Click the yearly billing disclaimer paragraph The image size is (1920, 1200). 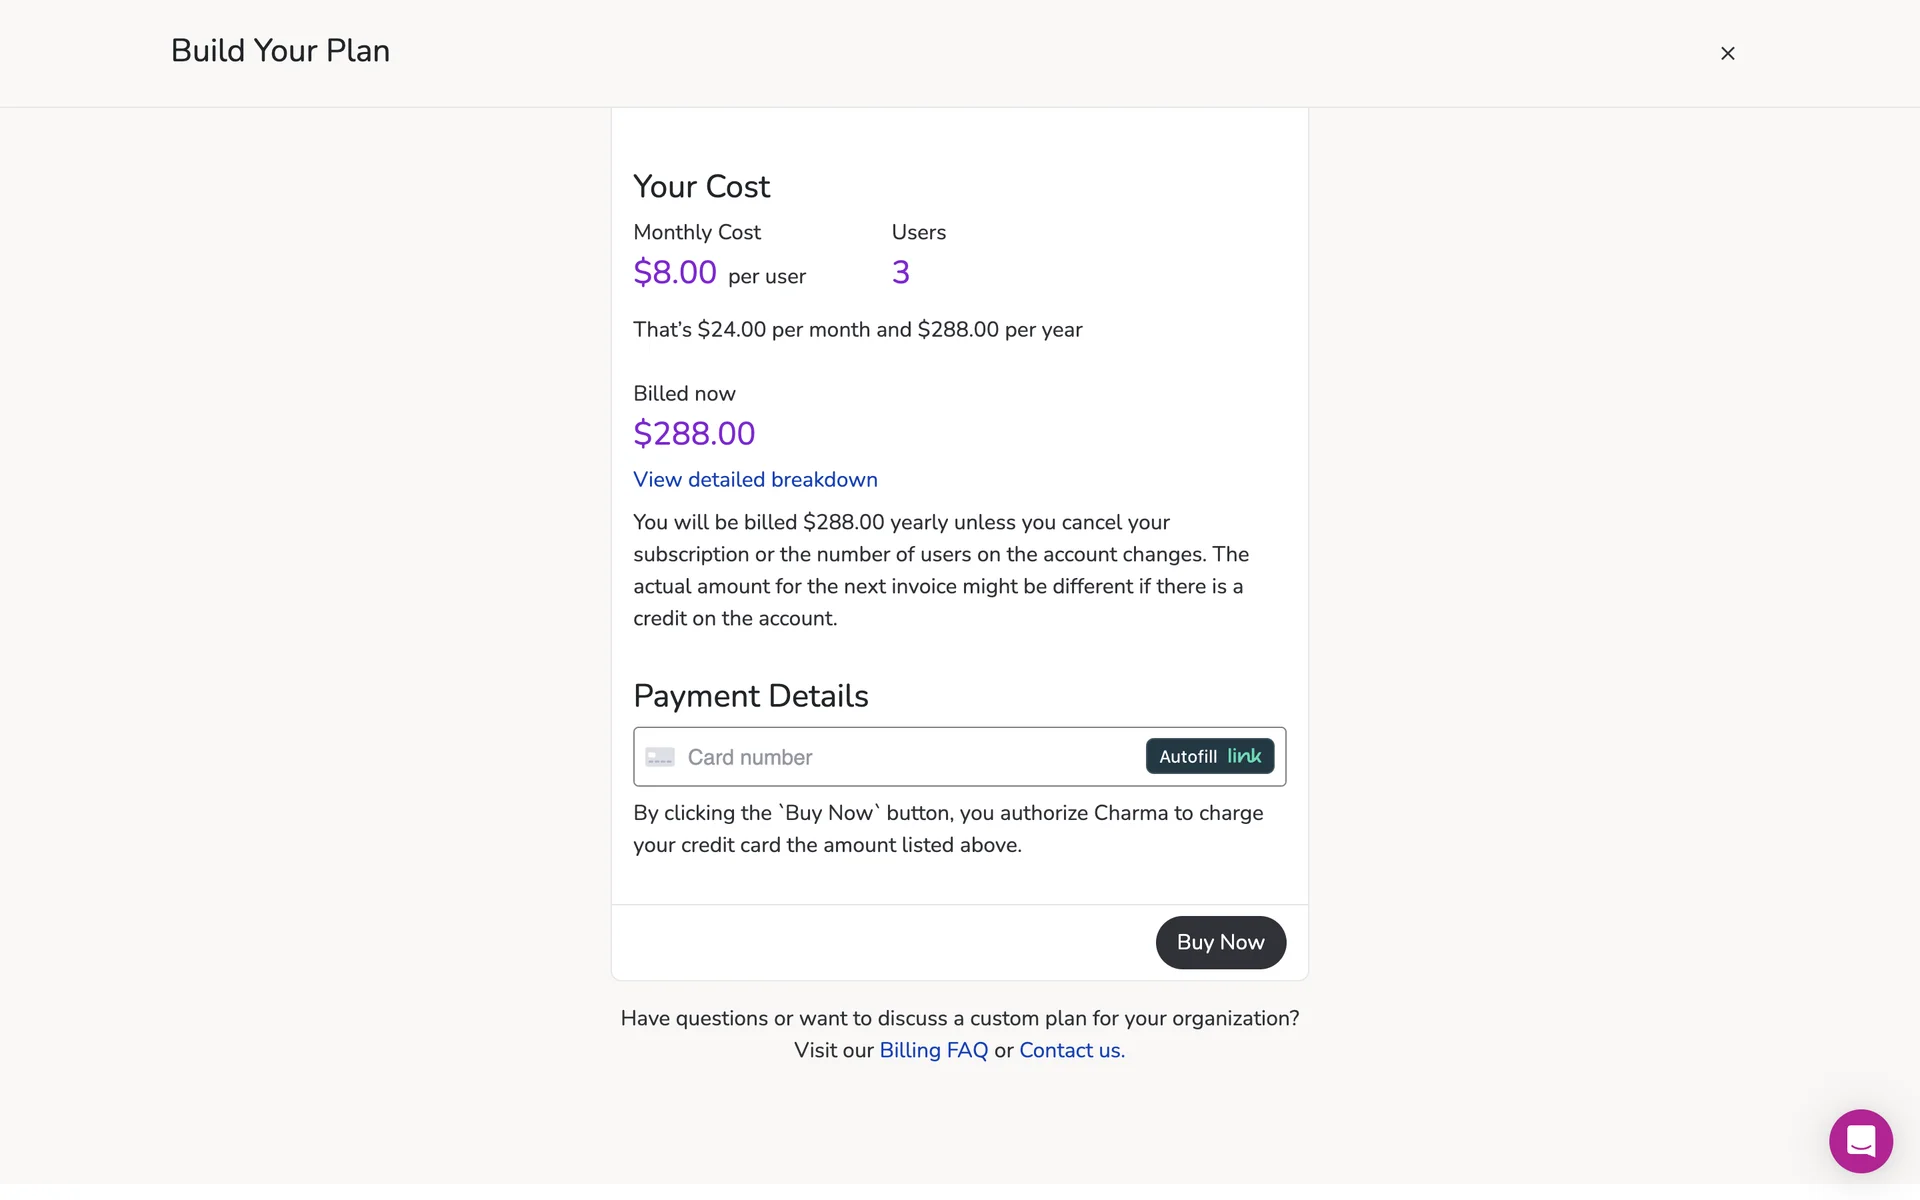(940, 570)
